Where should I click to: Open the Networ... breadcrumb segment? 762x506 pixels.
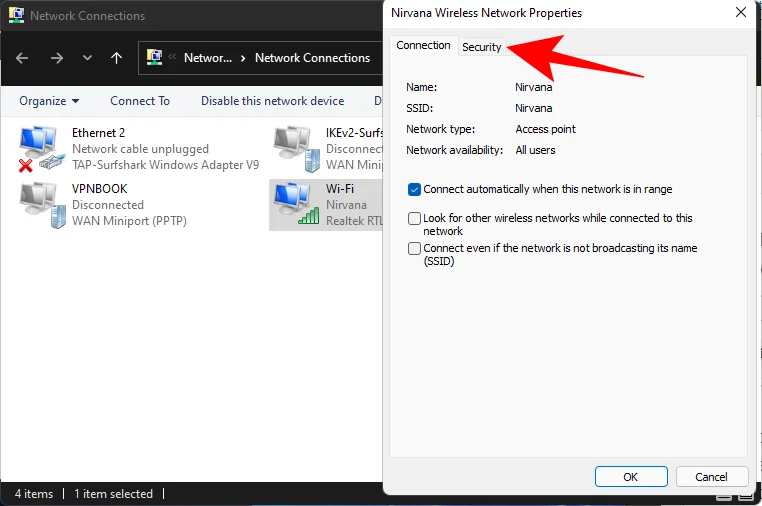208,58
